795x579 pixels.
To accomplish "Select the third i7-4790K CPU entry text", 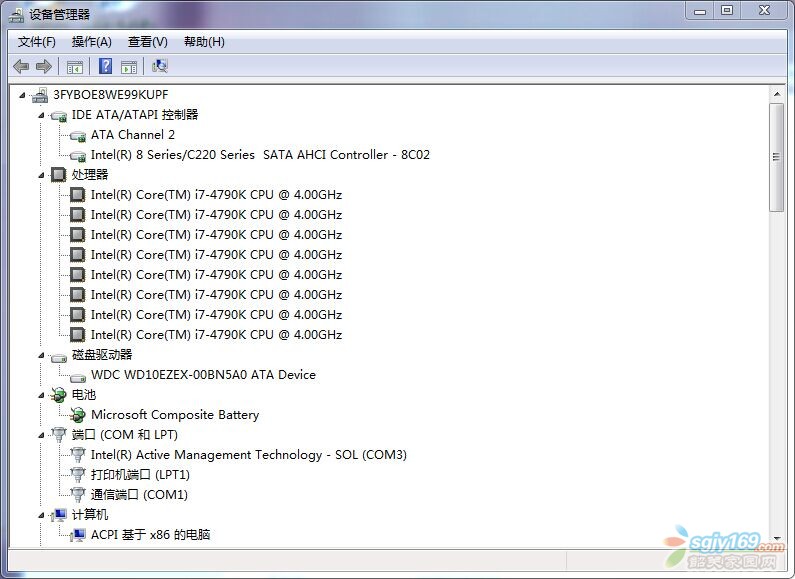I will (x=216, y=235).
